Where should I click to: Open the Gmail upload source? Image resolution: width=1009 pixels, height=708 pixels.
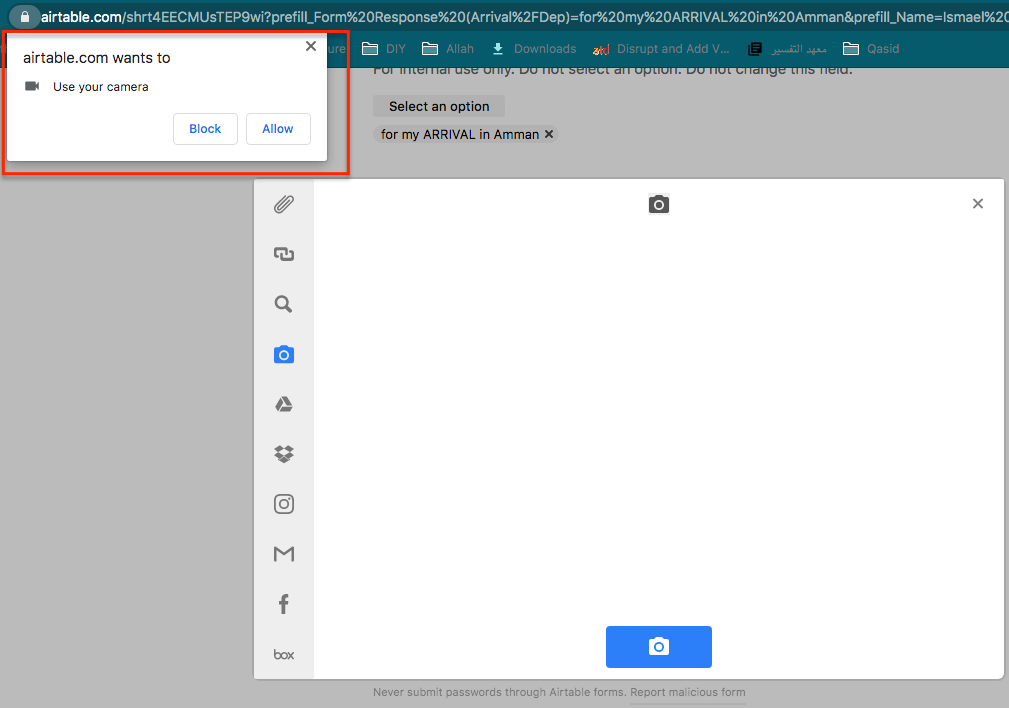[x=284, y=554]
